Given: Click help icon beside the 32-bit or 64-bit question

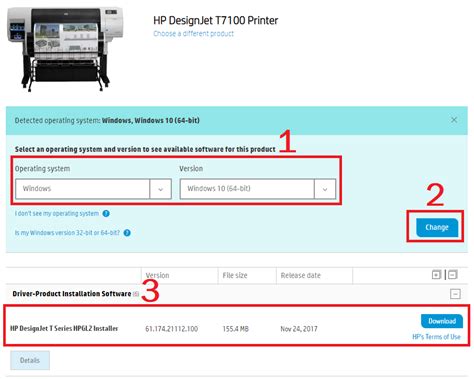Looking at the screenshot, I should pyautogui.click(x=127, y=233).
